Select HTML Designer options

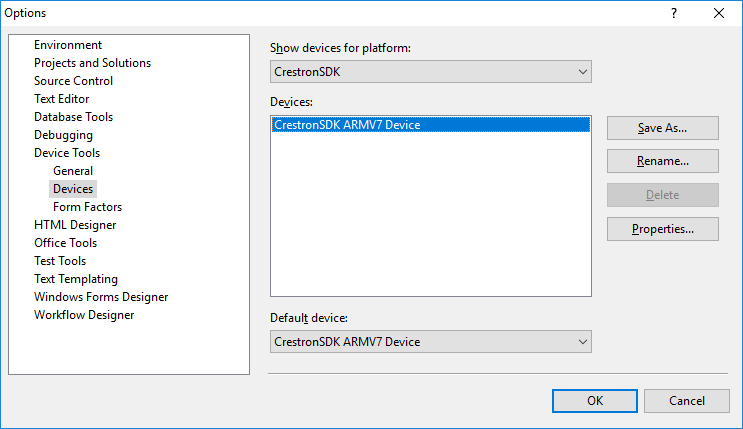[75, 225]
